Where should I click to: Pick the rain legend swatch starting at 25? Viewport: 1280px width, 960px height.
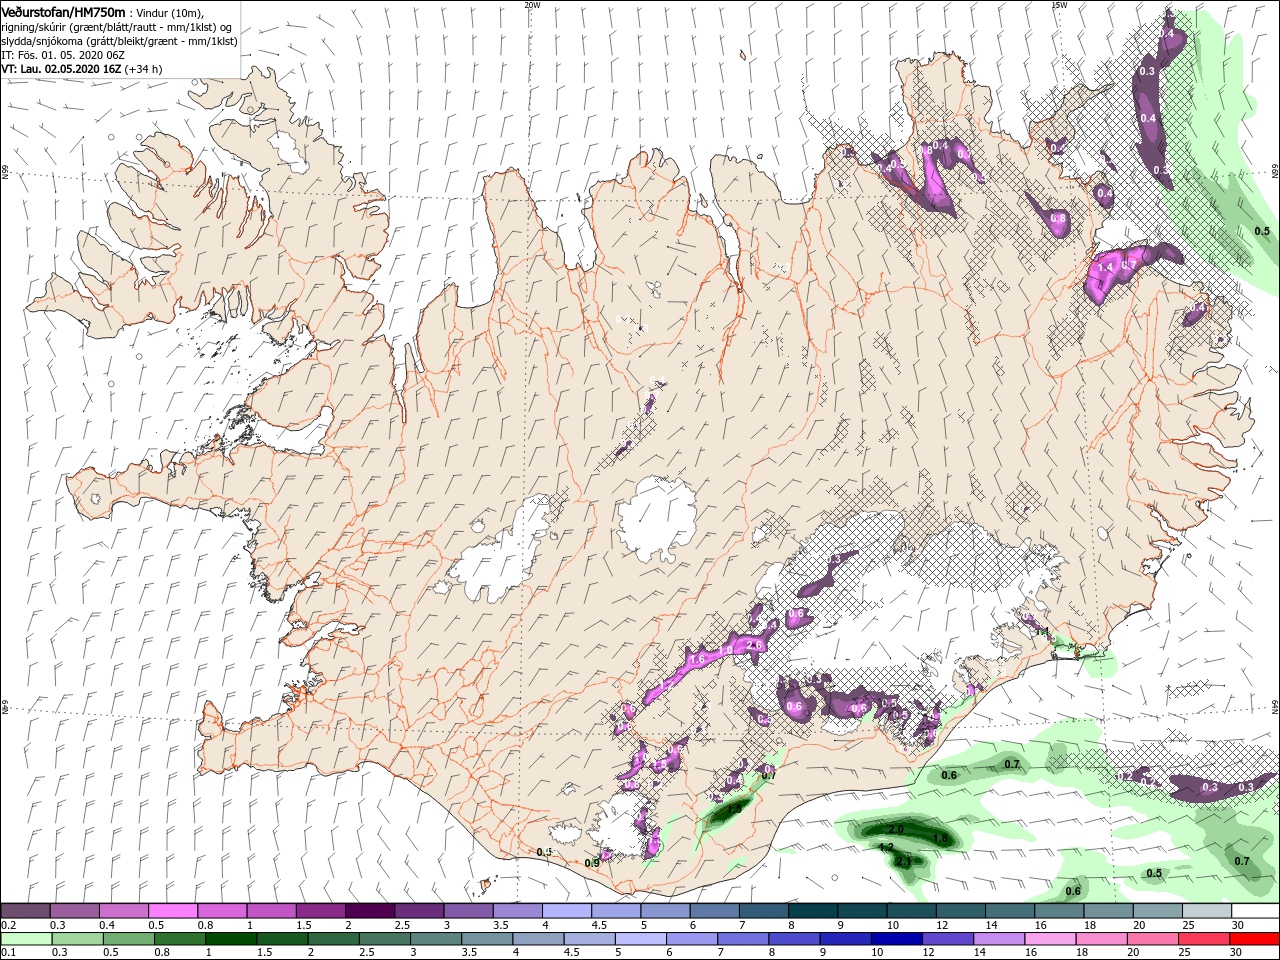coord(1202,938)
